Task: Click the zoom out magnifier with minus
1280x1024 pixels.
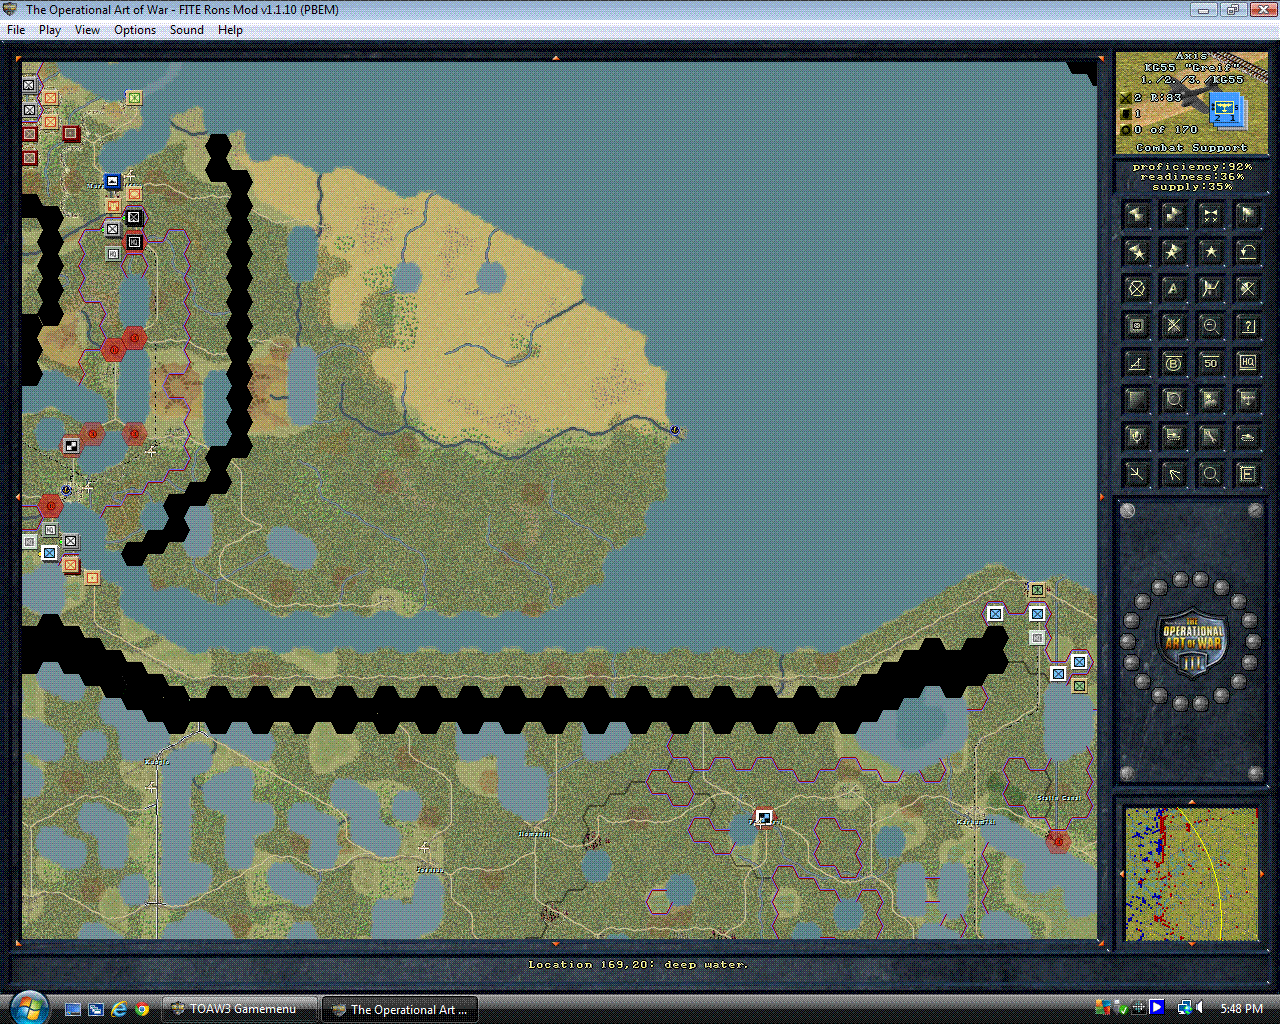Action: point(1211,326)
